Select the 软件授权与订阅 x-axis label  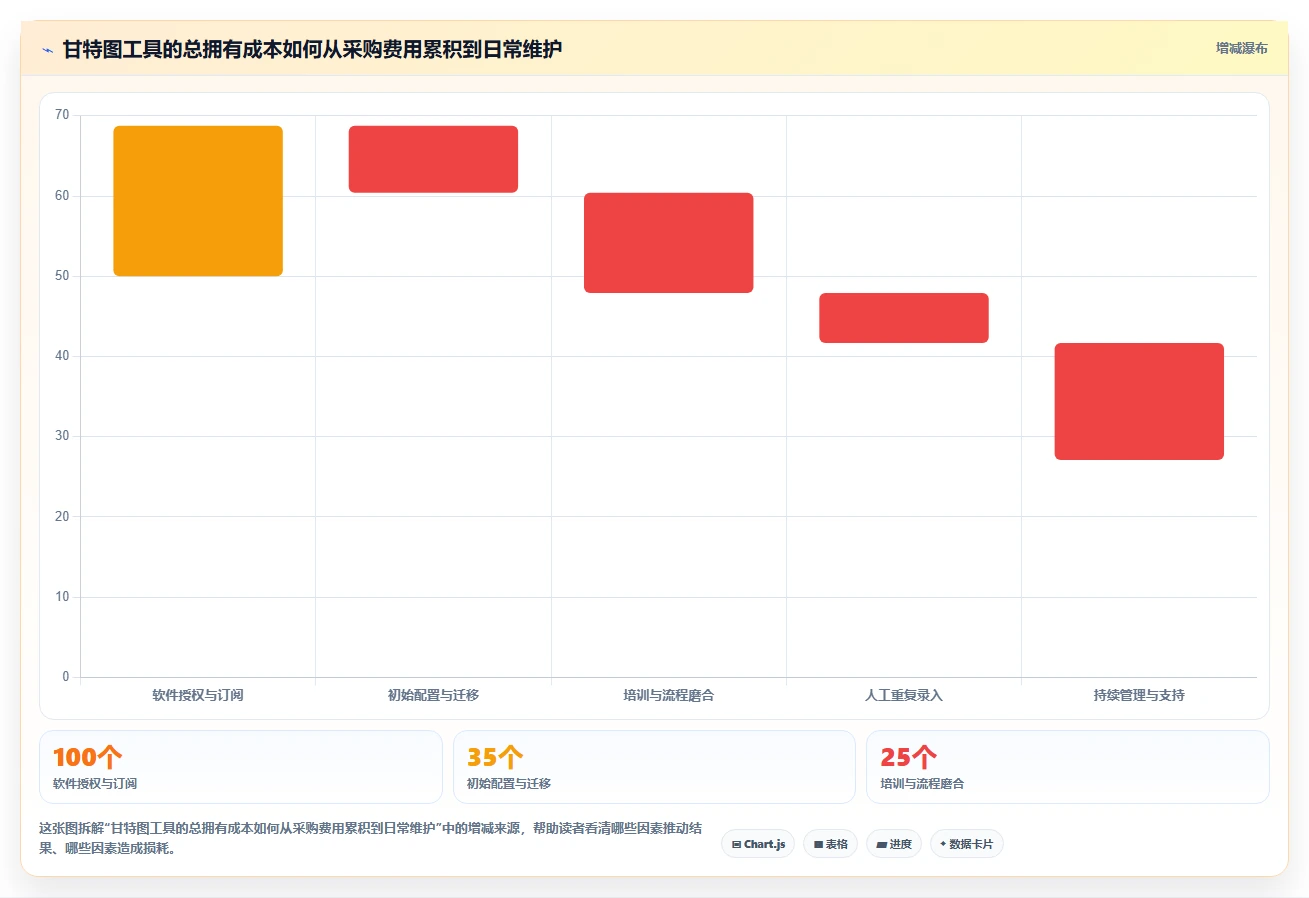(198, 695)
